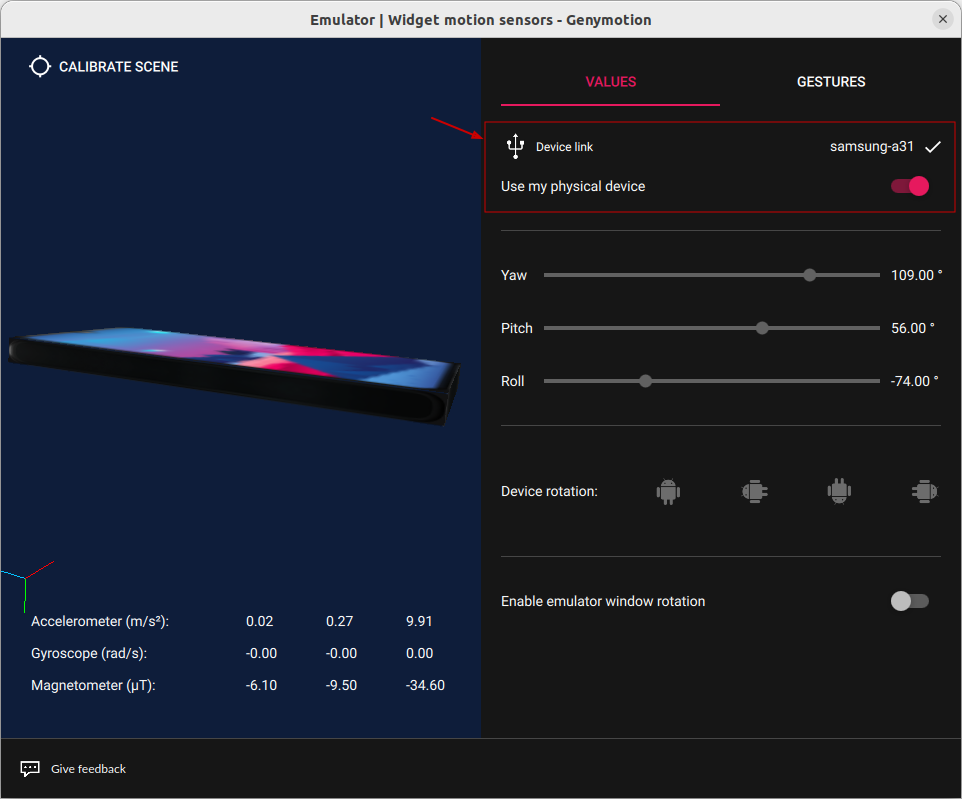Enable the emulator window rotation toggle
Viewport: 962px width, 799px height.
pyautogui.click(x=910, y=601)
